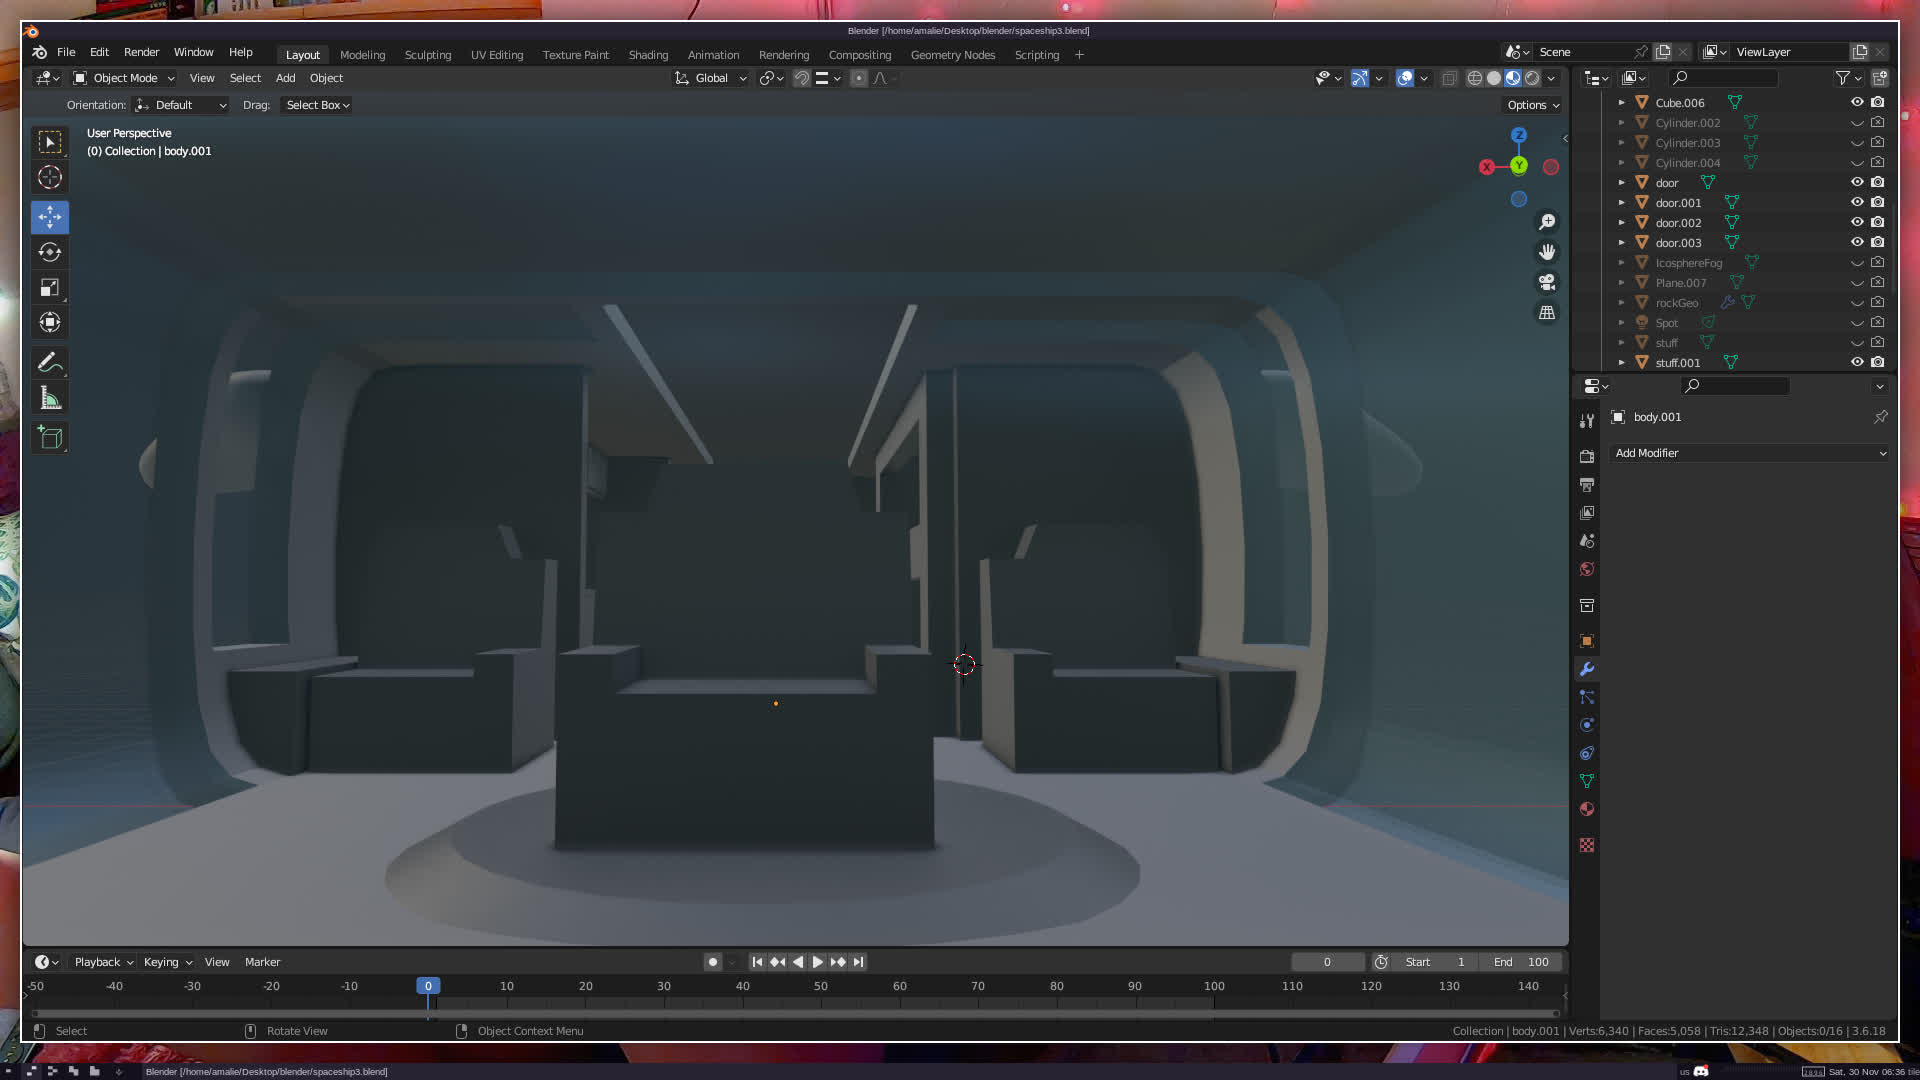Choose the Add Cube tool
This screenshot has width=1920, height=1080.
50,438
